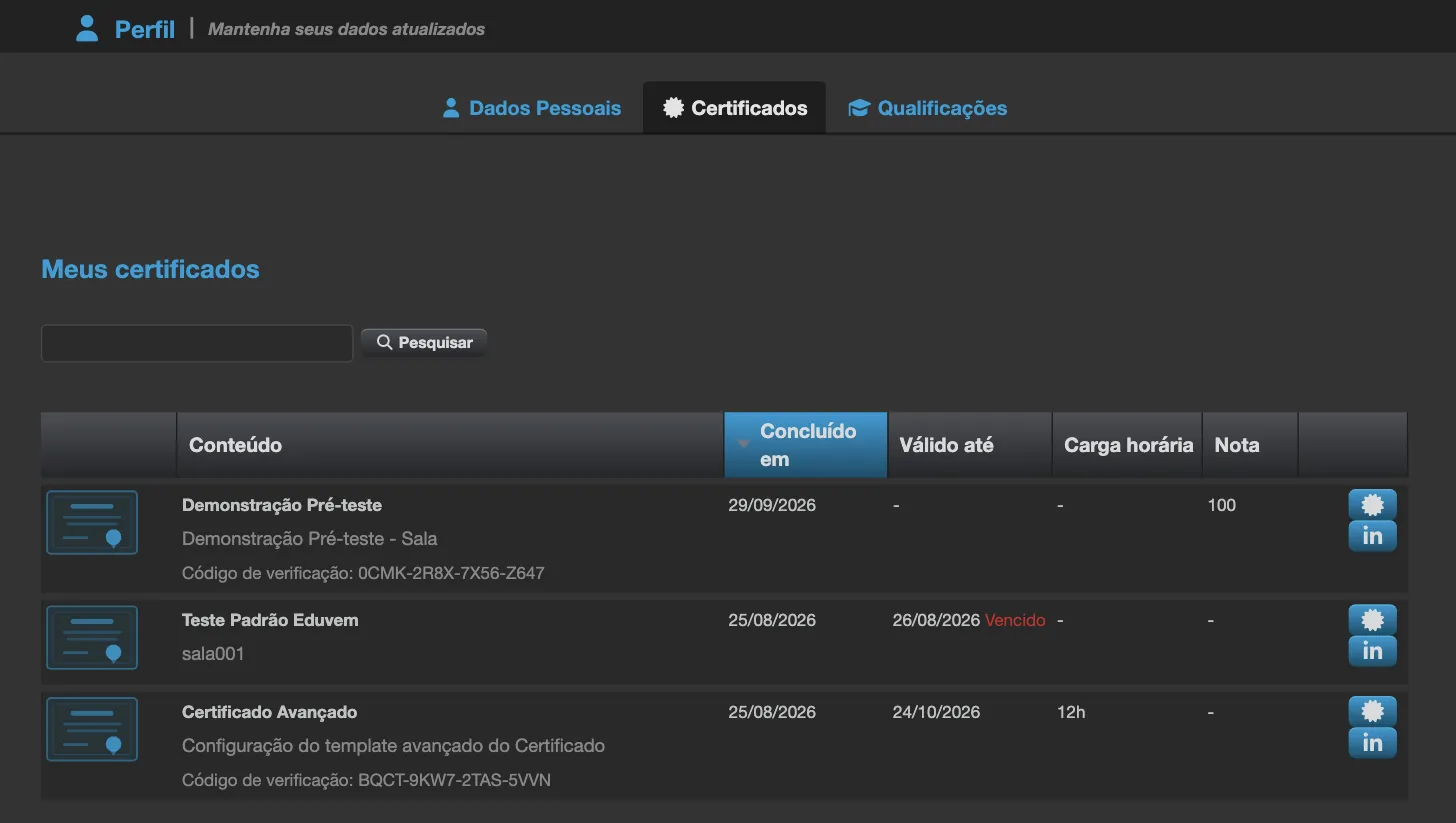Open the Qualificações tab

(928, 108)
